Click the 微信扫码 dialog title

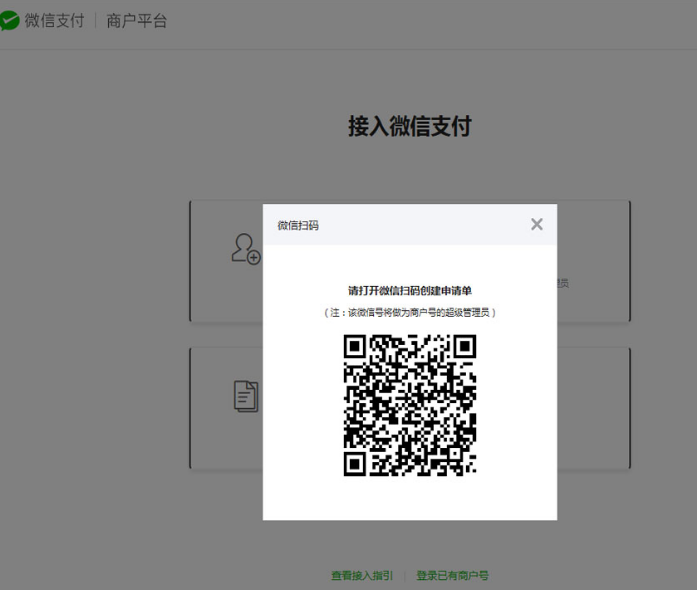tap(298, 225)
